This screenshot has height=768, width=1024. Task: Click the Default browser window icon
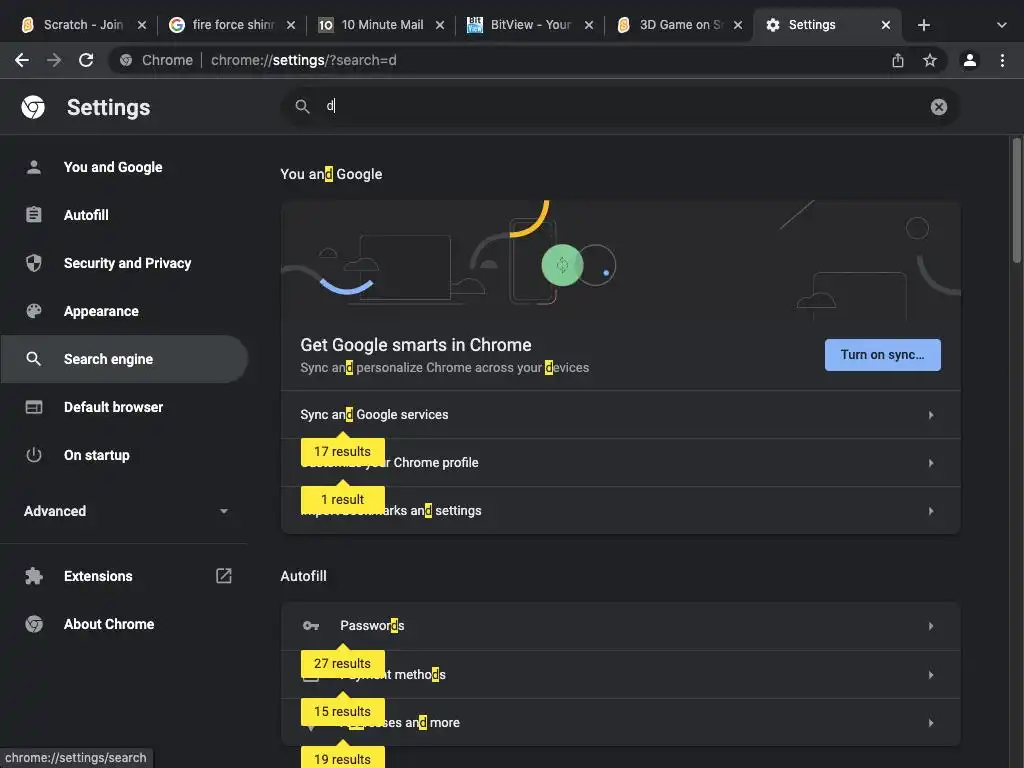pyautogui.click(x=33, y=407)
